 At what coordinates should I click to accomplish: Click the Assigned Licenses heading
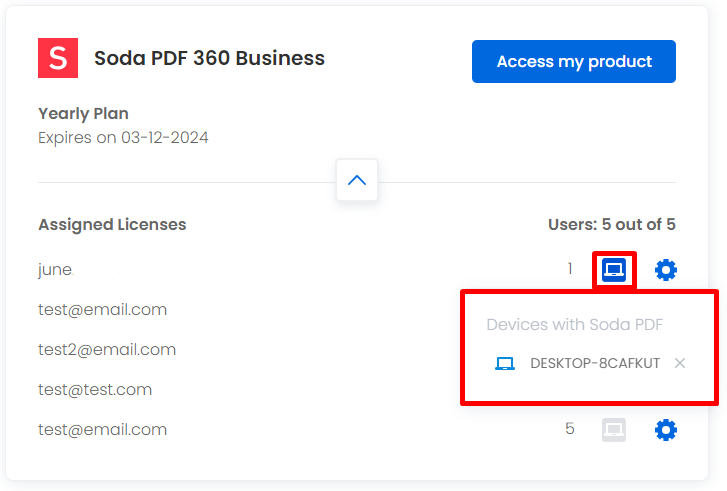112,224
